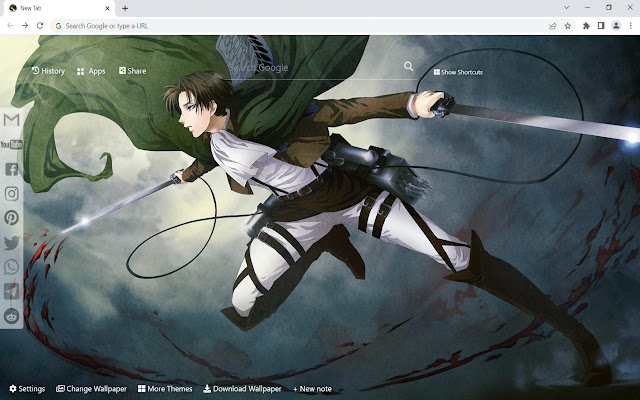Open Settings at the bottom
The width and height of the screenshot is (640, 400).
pyautogui.click(x=27, y=389)
